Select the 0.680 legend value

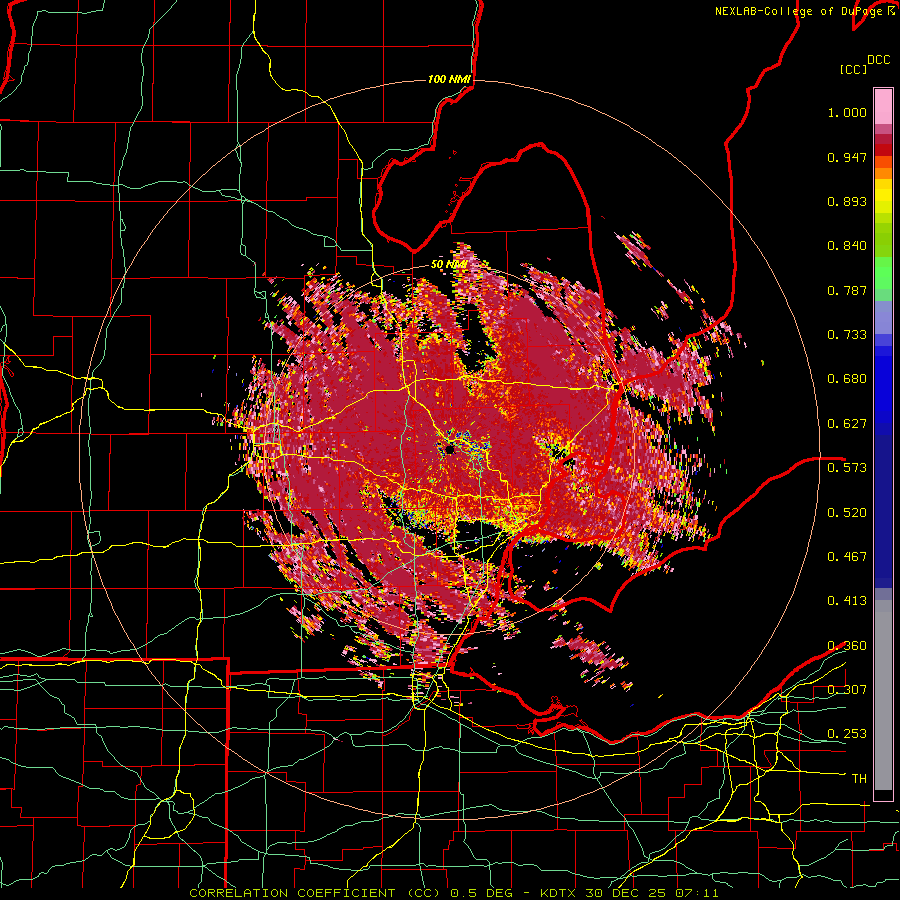(x=847, y=379)
